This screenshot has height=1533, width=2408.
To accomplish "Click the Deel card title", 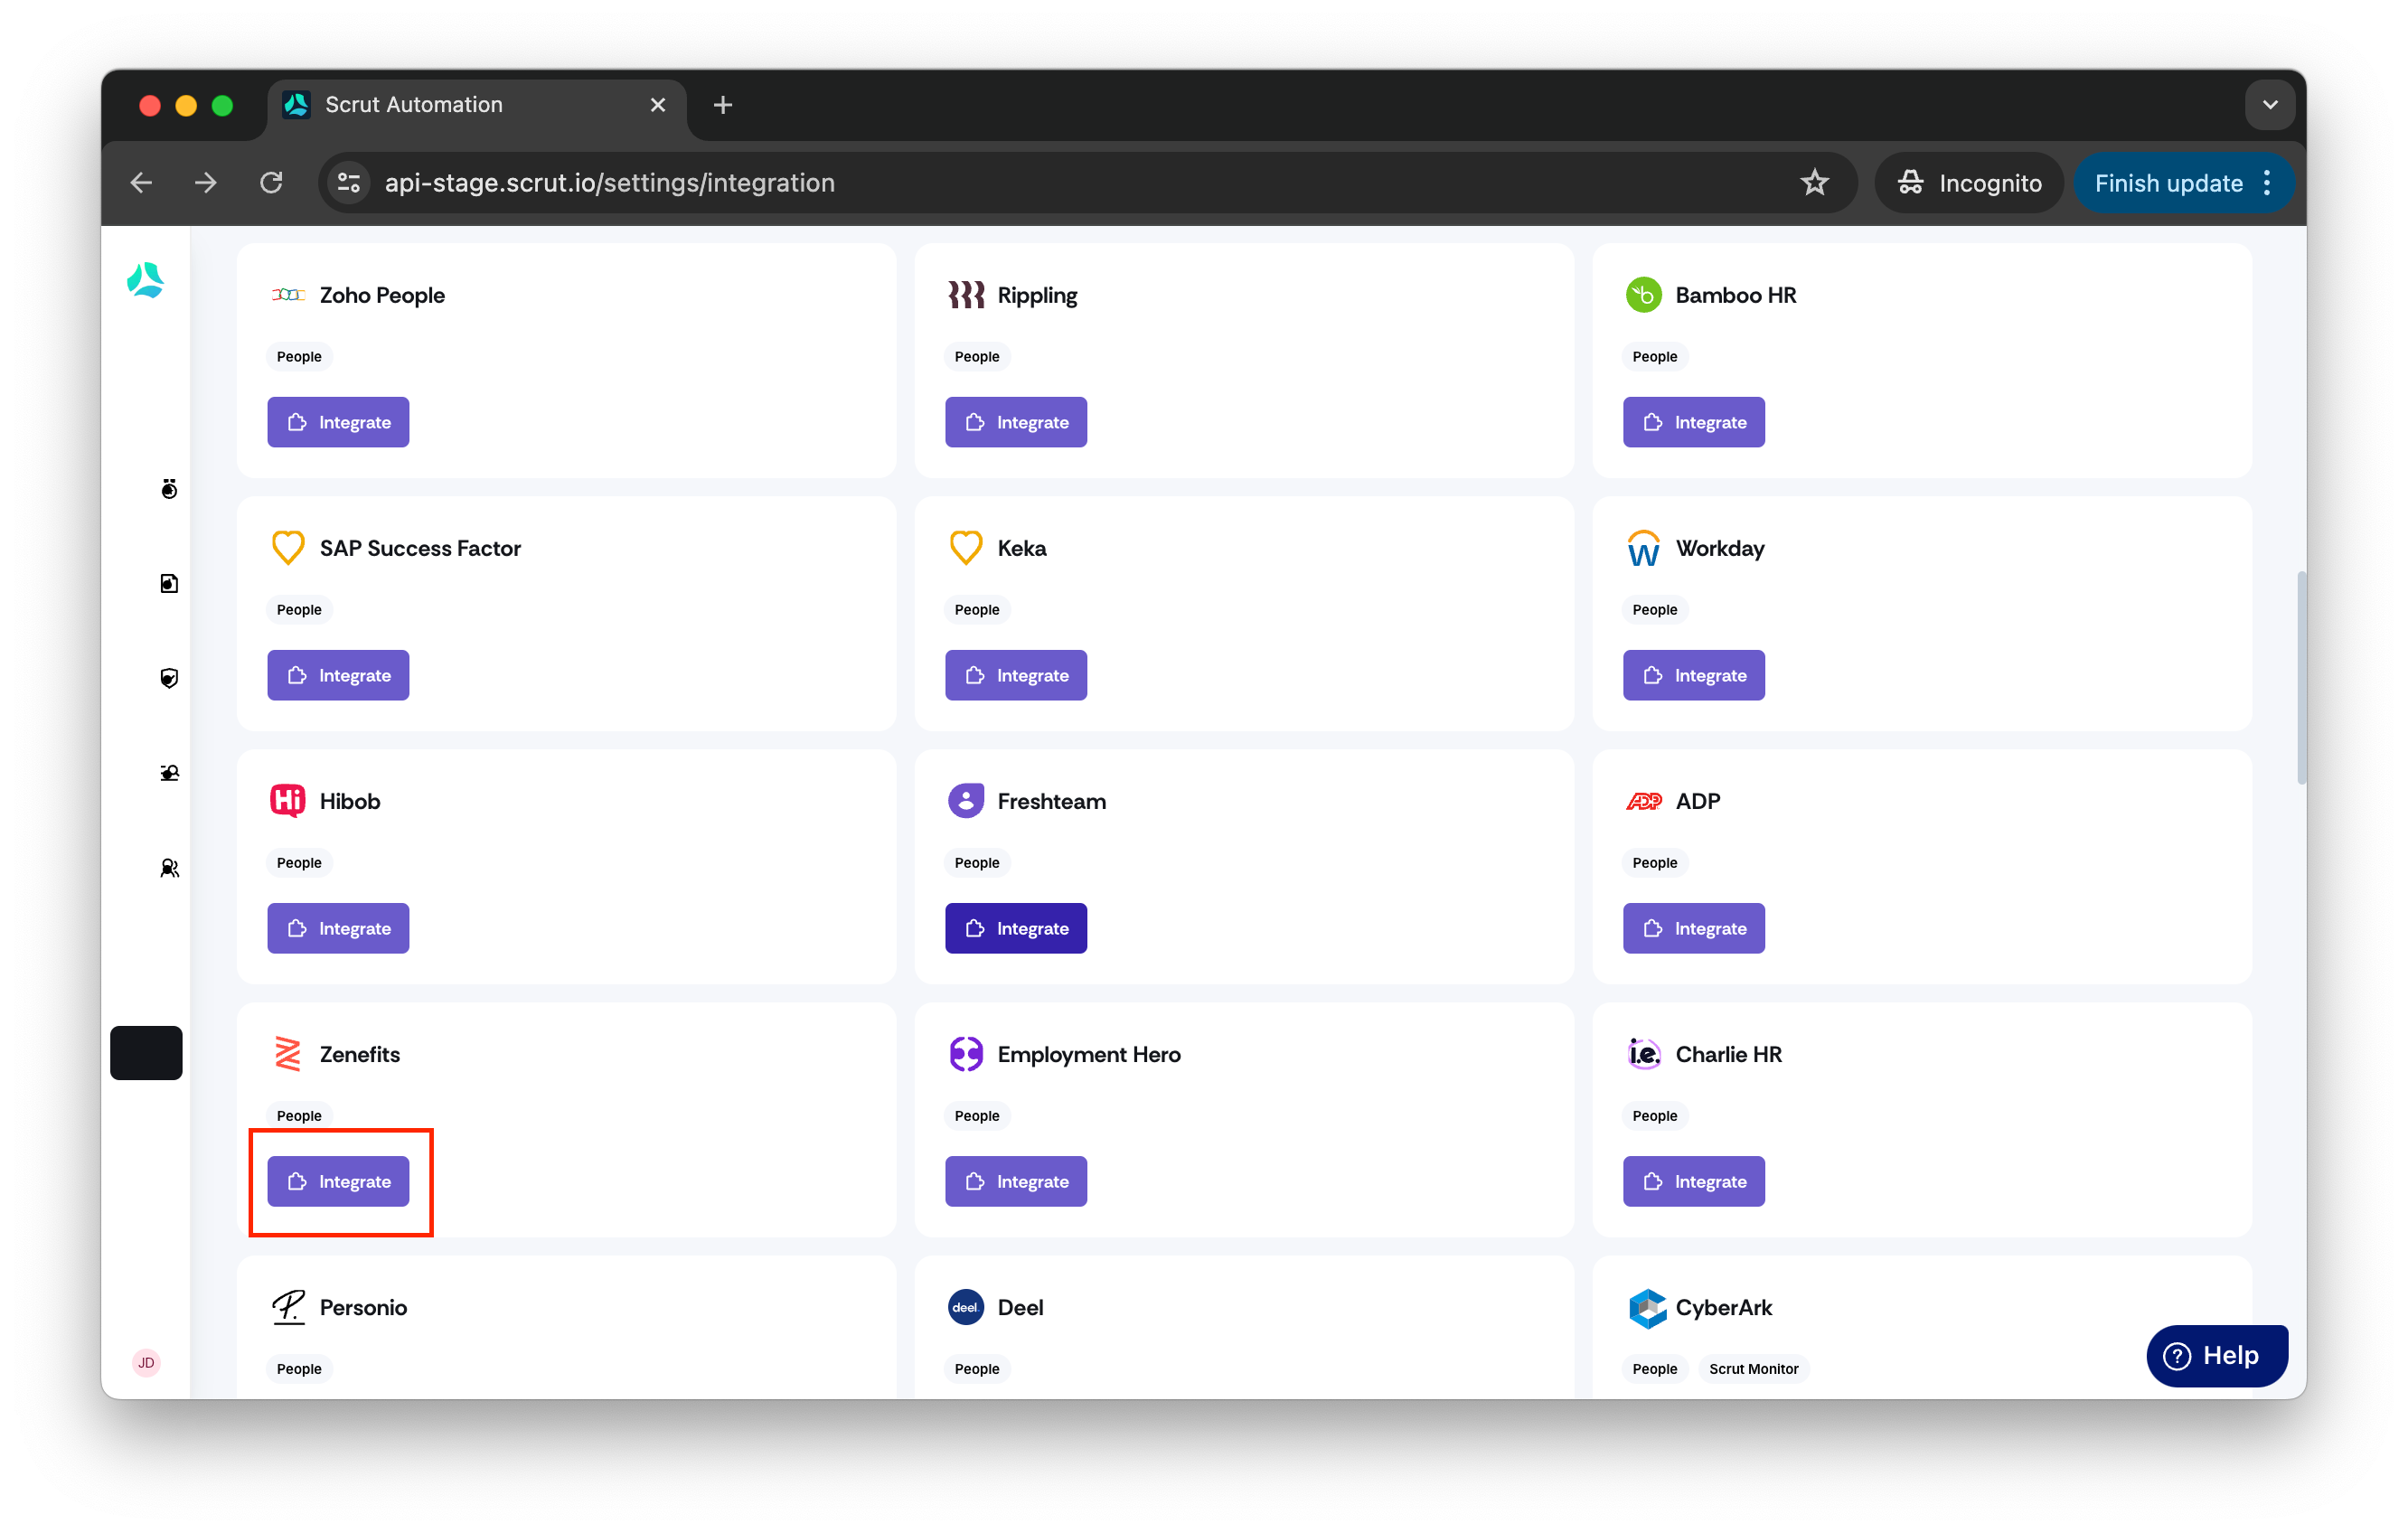I will pyautogui.click(x=1020, y=1307).
